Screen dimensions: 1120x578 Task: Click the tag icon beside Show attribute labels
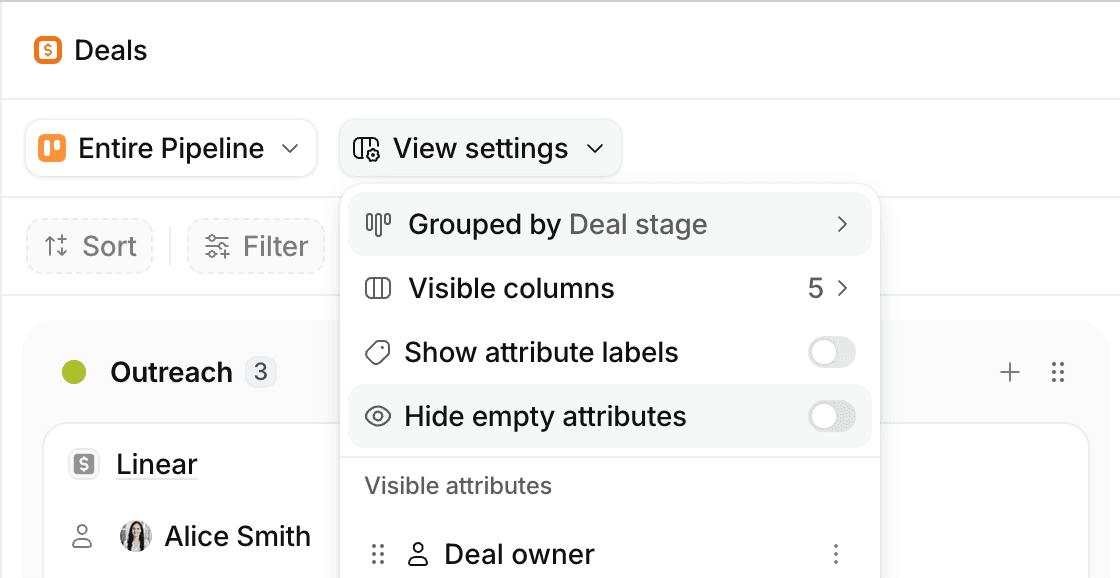point(377,352)
